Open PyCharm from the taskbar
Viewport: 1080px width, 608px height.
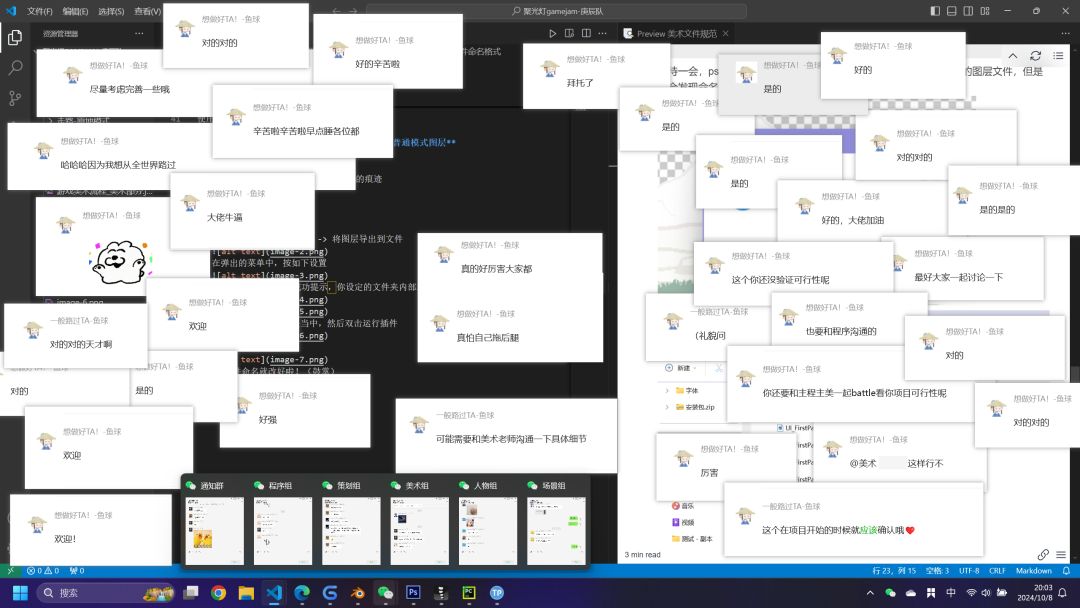click(x=469, y=592)
